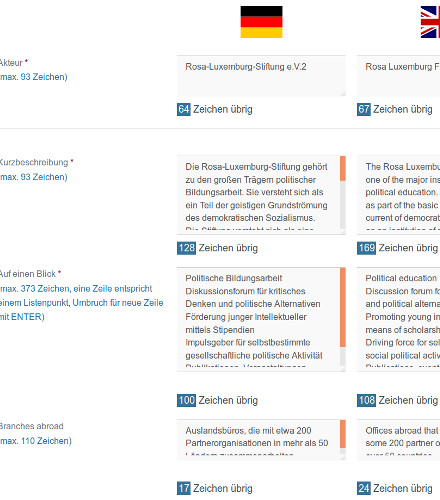Viewport: 440px width, 500px height.
Task: Click inside German Kurzbeschreibung text area
Action: click(258, 195)
